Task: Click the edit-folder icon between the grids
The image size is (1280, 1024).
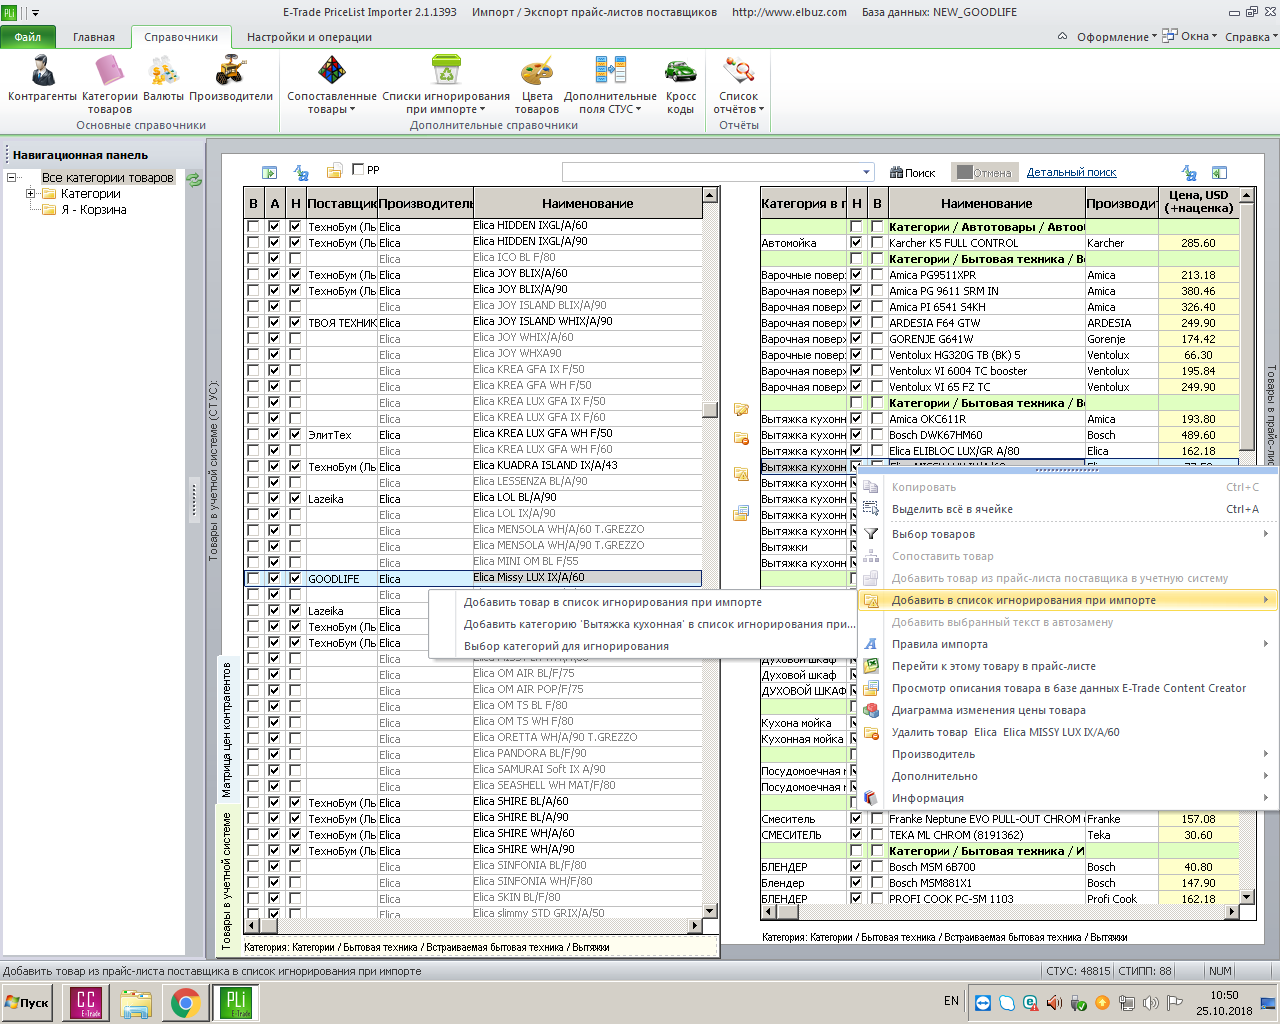Action: 741,409
